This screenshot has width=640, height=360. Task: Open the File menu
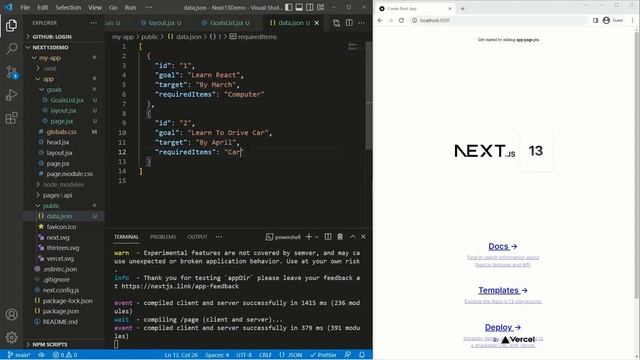coord(25,7)
